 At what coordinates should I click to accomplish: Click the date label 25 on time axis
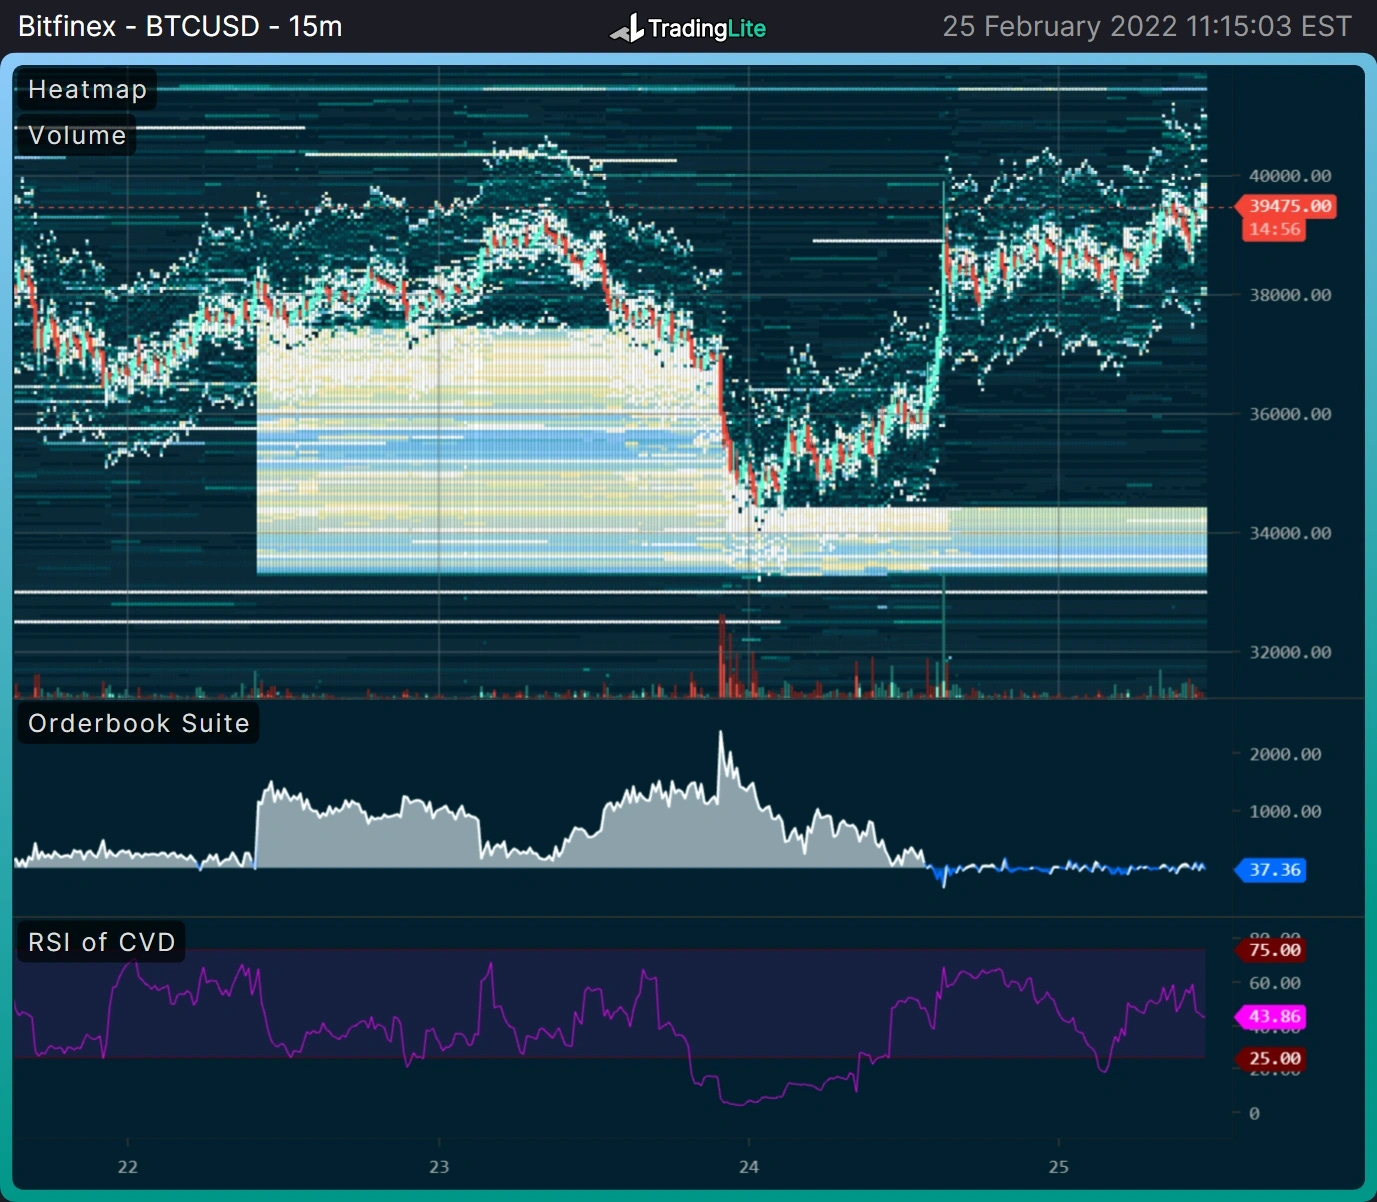[1059, 1166]
